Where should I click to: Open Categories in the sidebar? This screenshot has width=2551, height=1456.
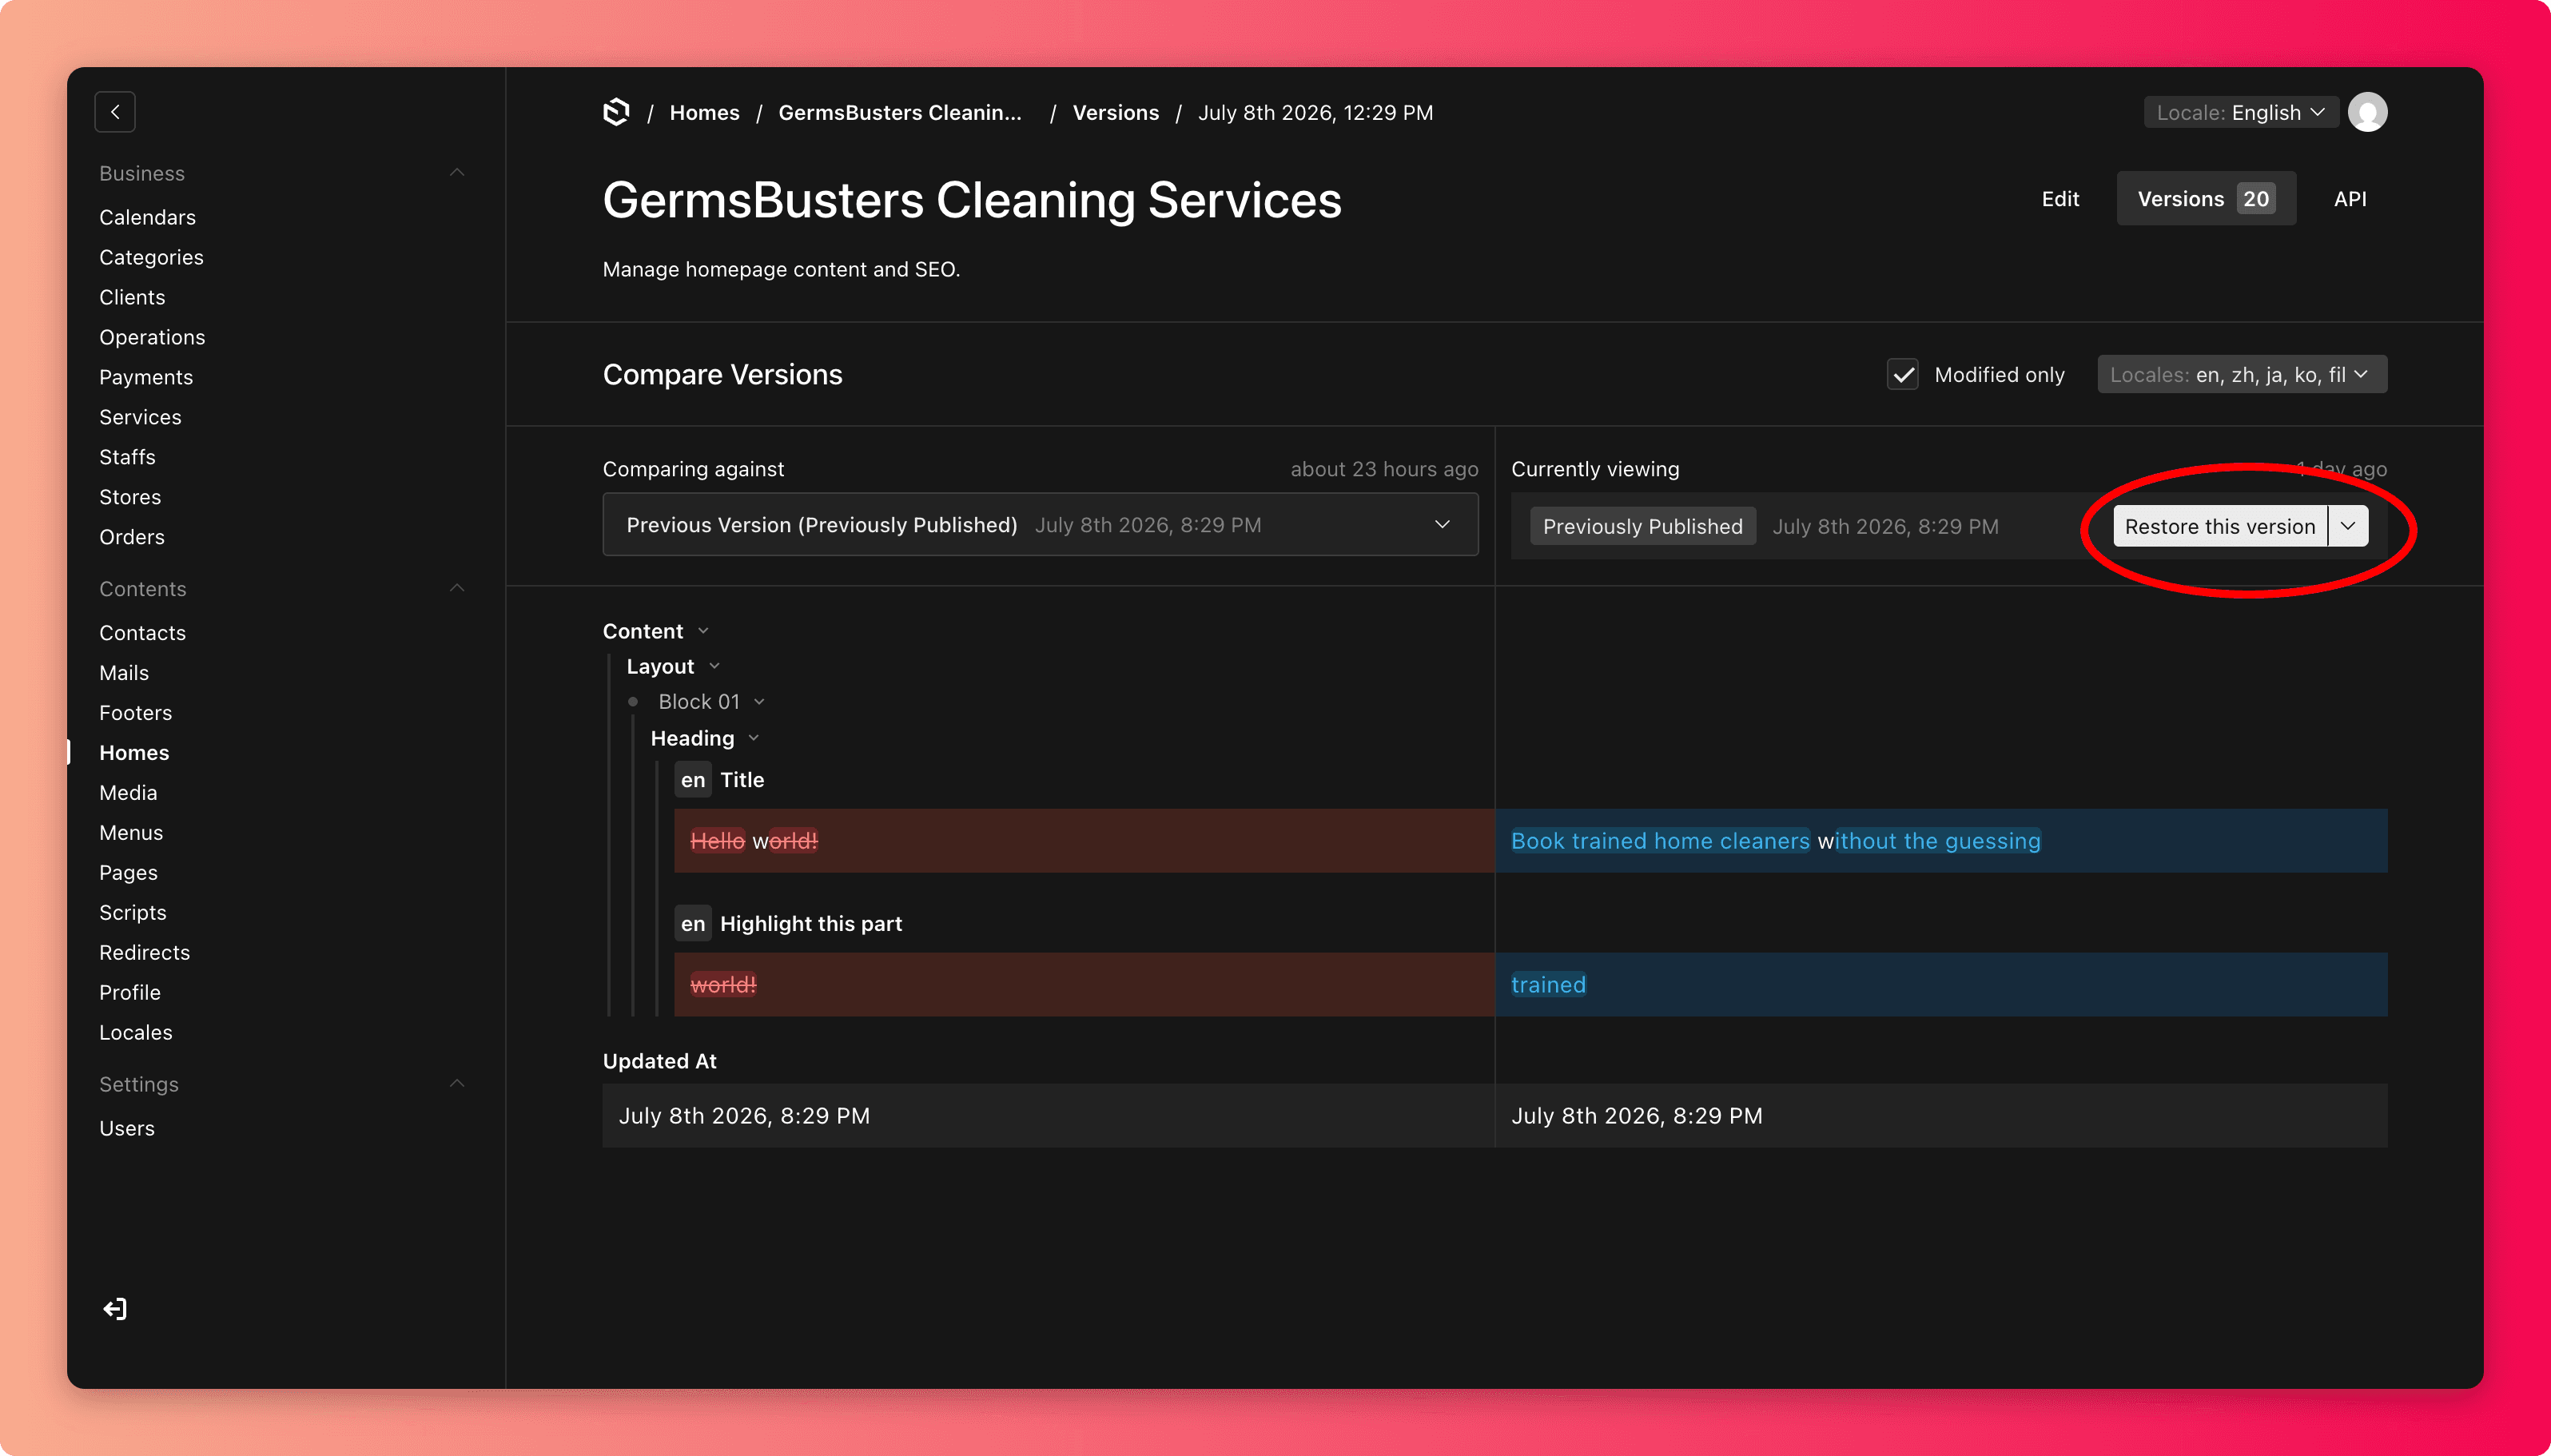151,257
